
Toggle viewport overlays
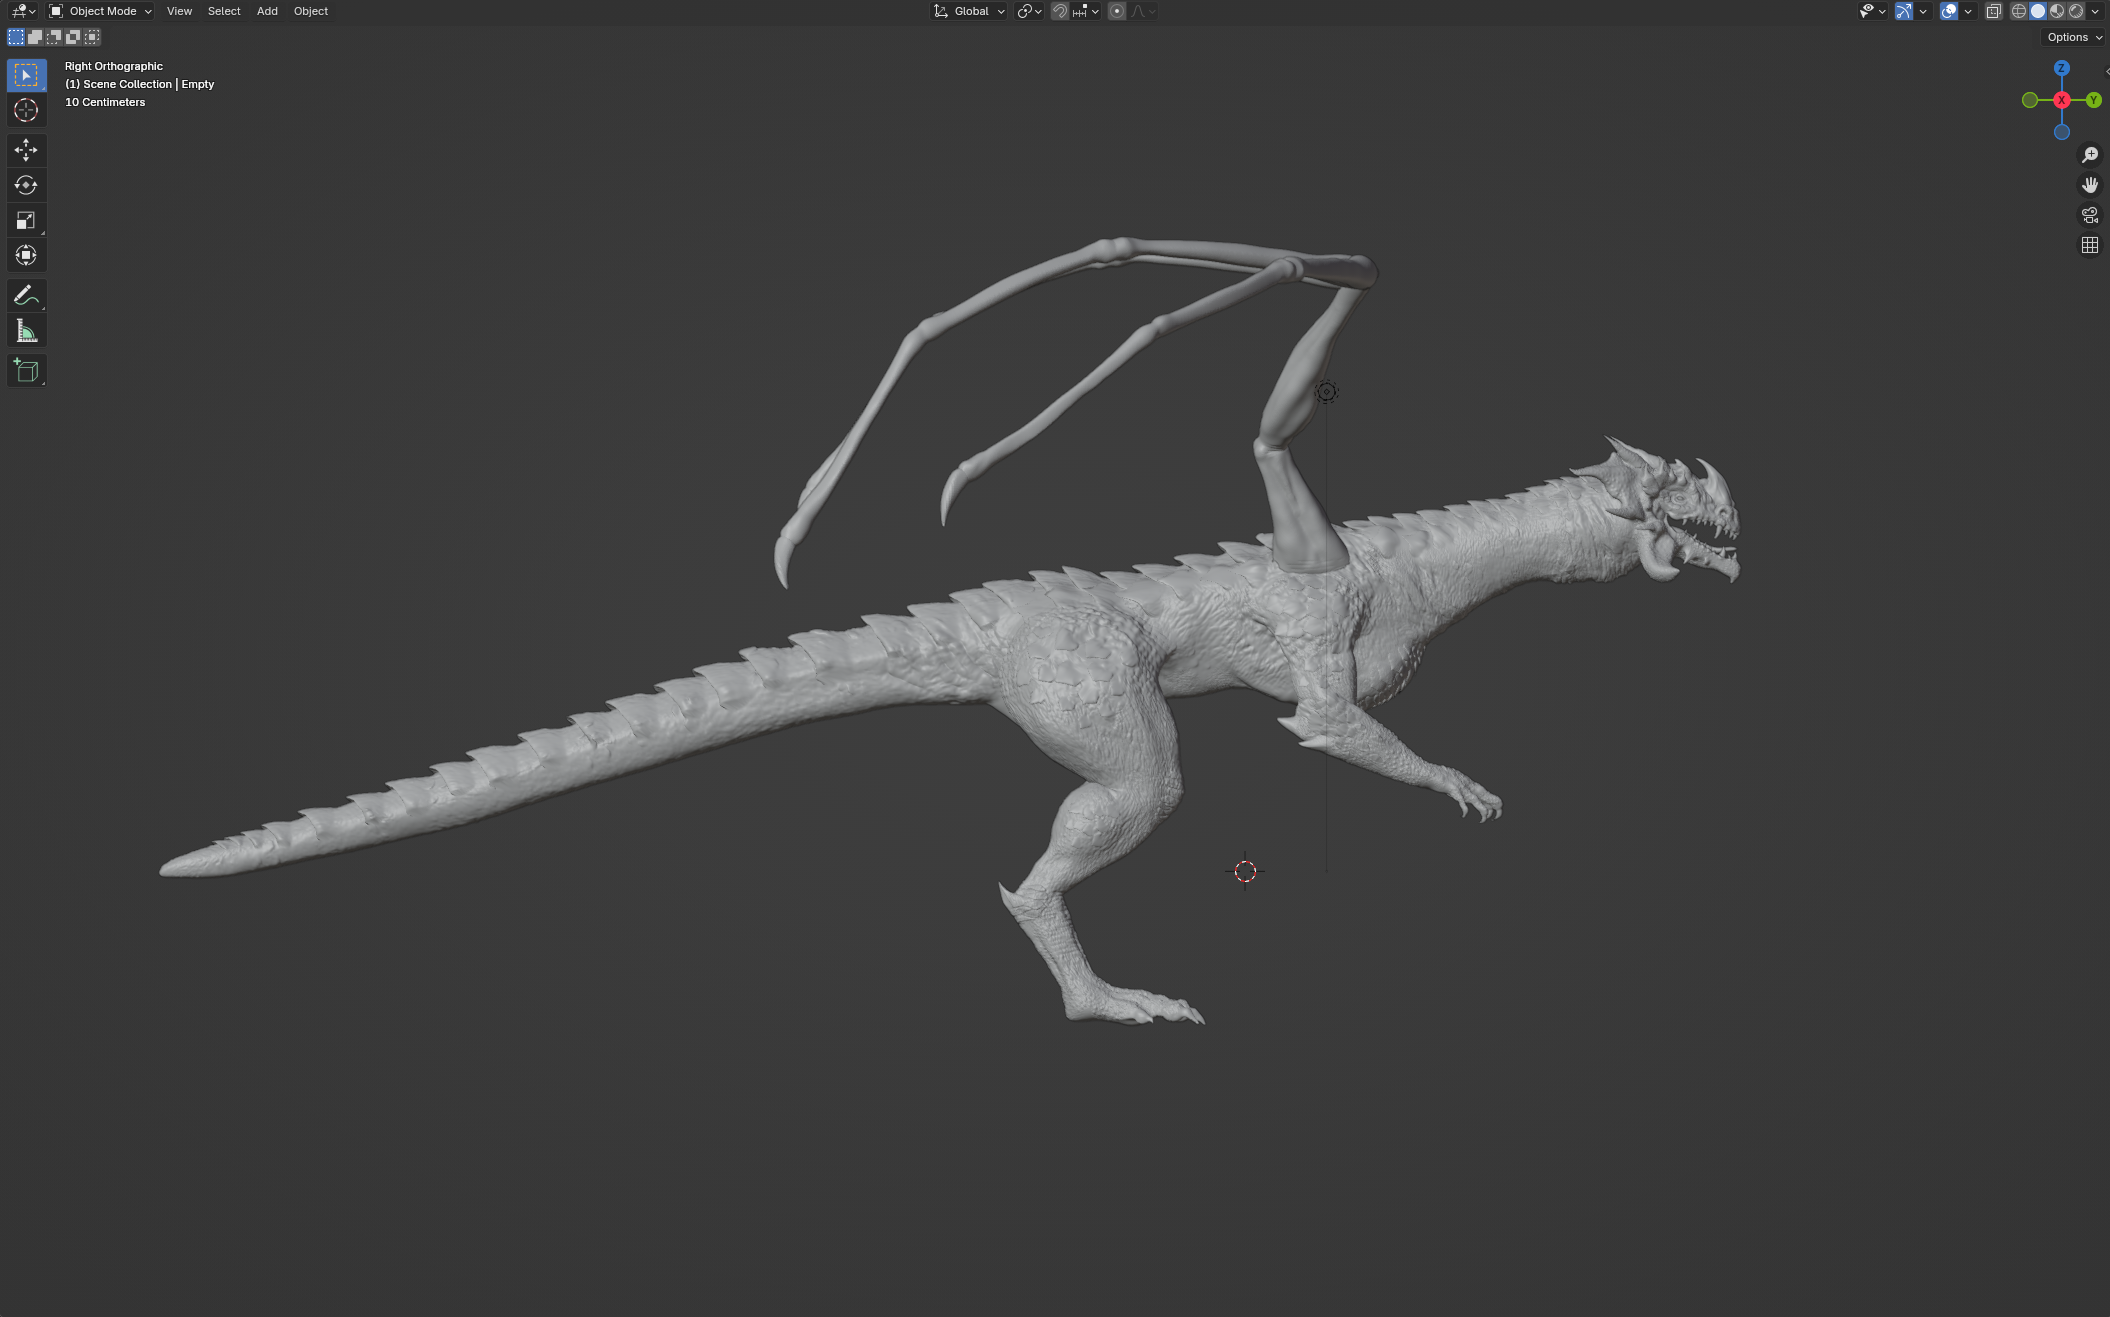[1949, 11]
